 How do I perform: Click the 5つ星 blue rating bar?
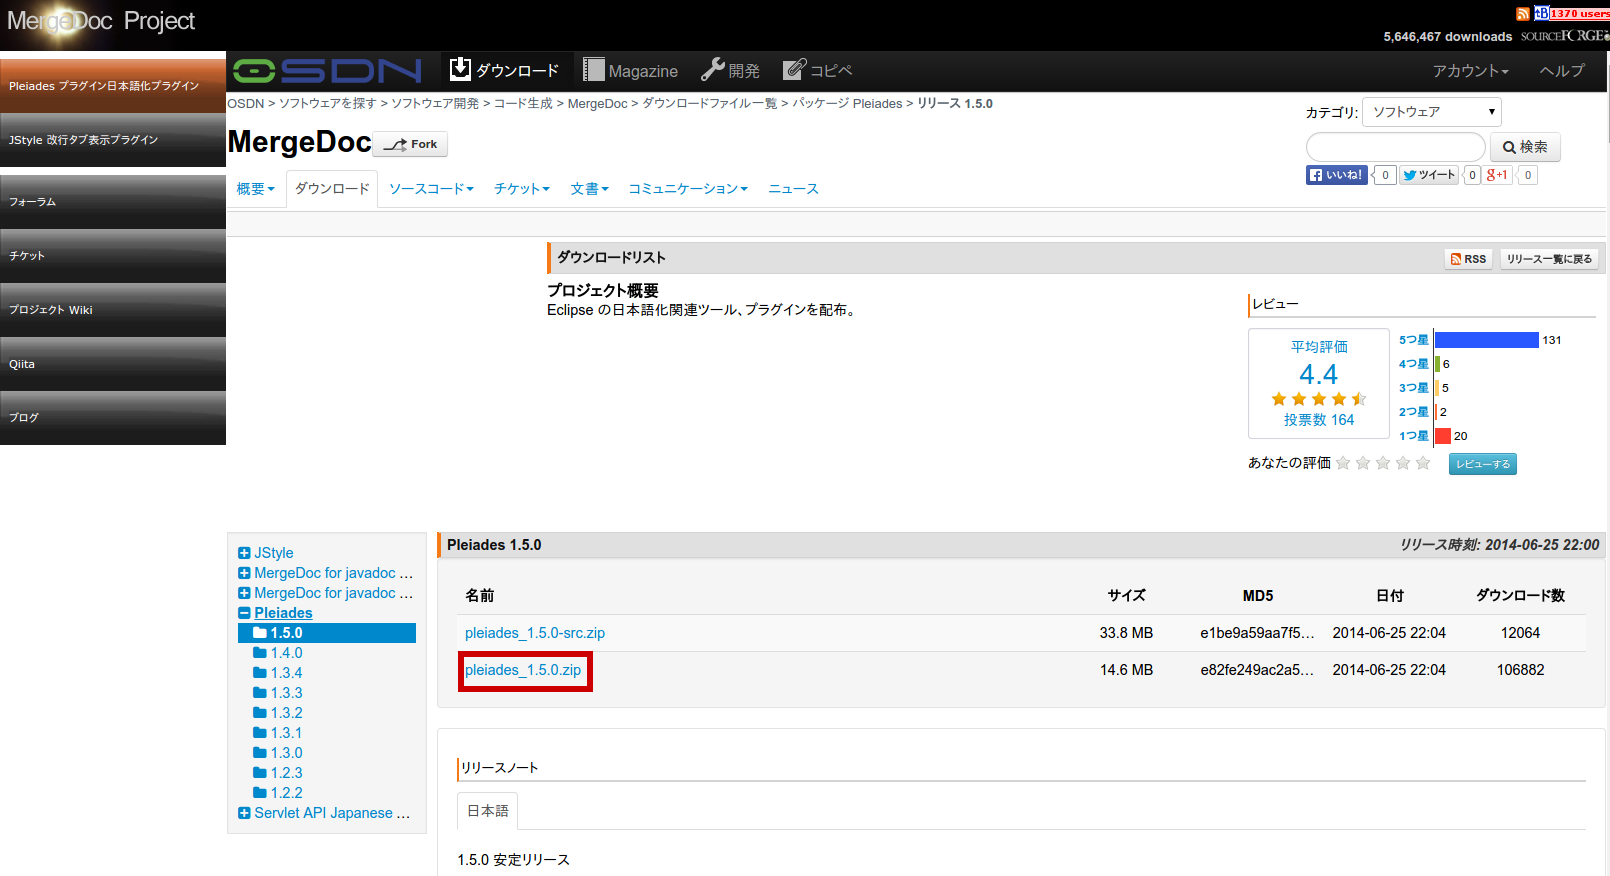[1486, 340]
